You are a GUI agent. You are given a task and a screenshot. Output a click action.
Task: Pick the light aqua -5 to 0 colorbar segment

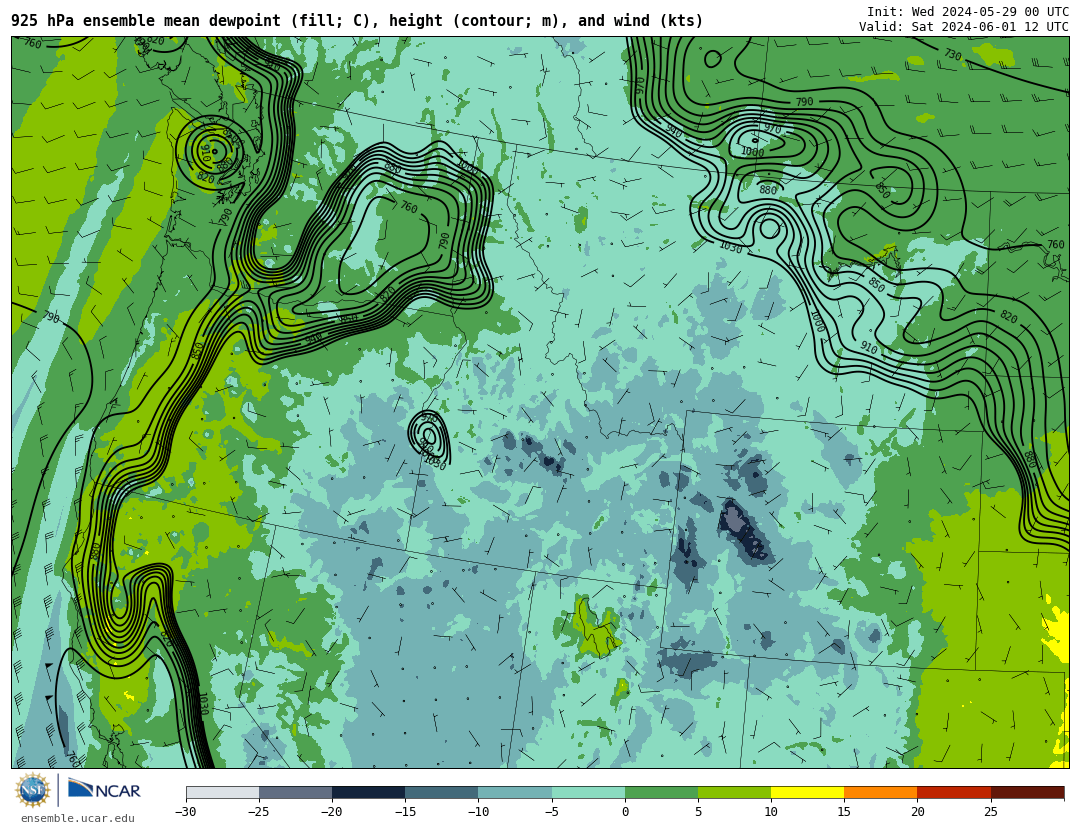coord(588,792)
